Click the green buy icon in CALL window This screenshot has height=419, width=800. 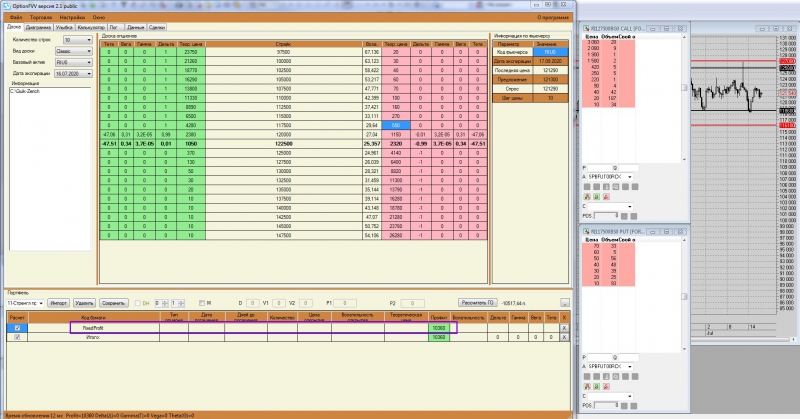pos(596,196)
